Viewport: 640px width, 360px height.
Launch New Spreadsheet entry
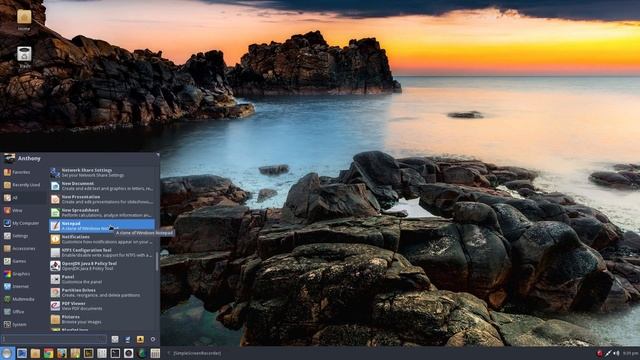point(102,212)
